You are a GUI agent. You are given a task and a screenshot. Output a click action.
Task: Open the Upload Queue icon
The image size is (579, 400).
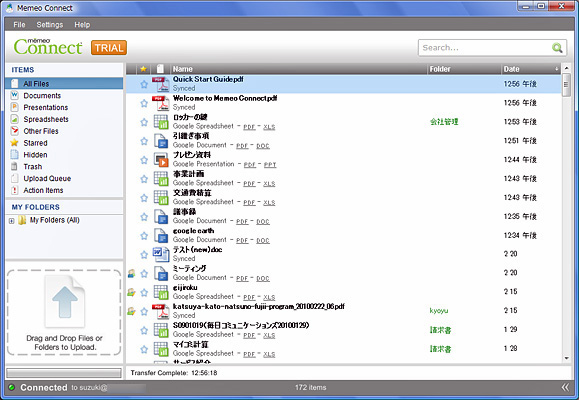pyautogui.click(x=14, y=178)
